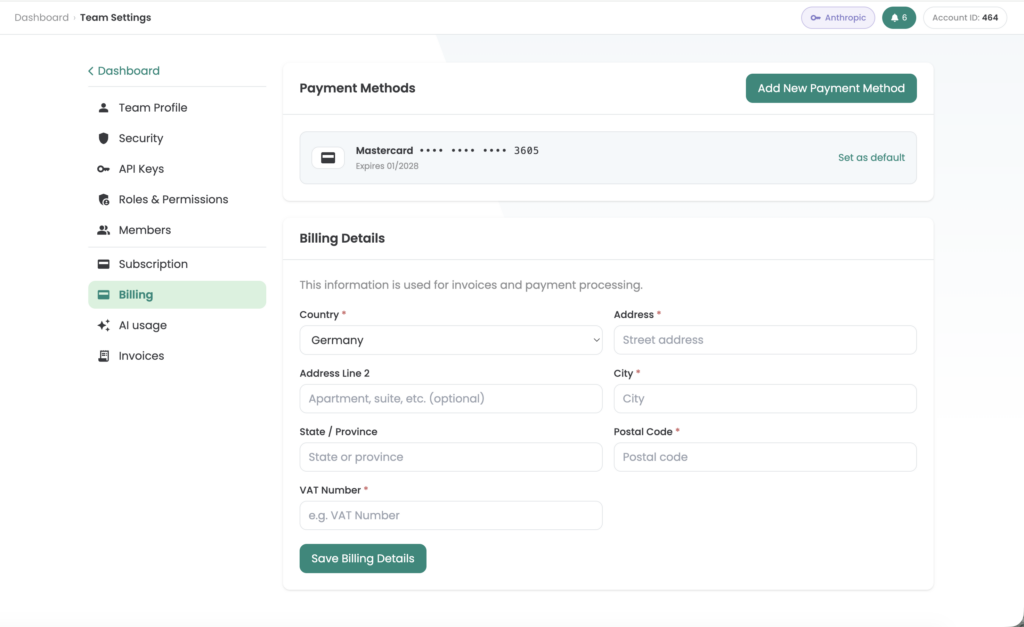Screen dimensions: 1024x627
Task: Go to API Keys section
Action: (177, 169)
